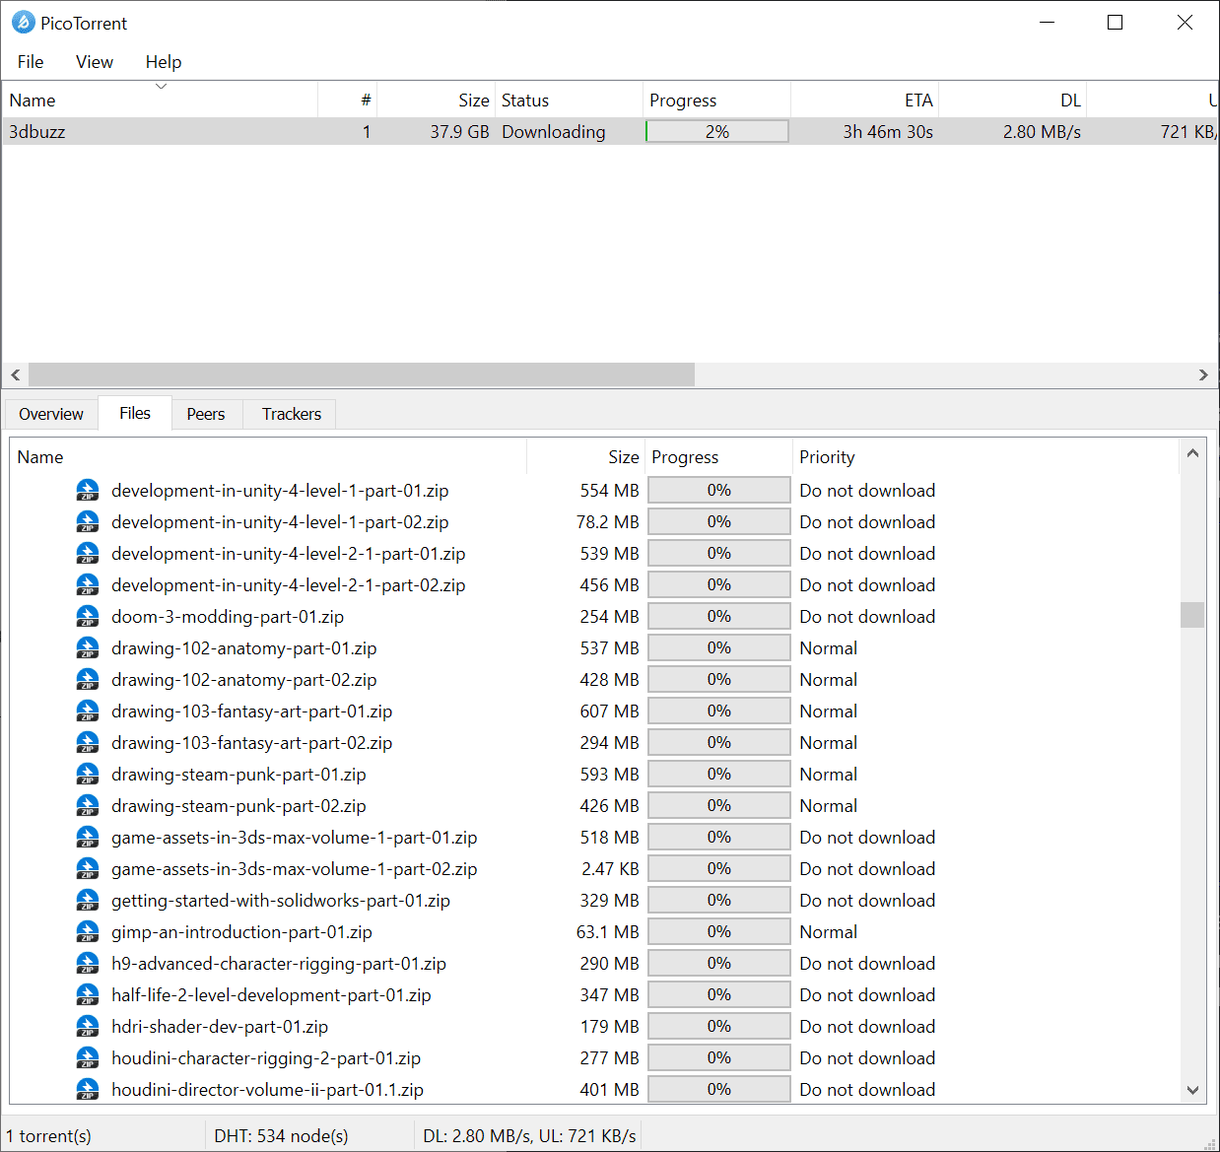Click zip icon of houdini-director-volume-ii-part-01.1.zip

(88, 1089)
